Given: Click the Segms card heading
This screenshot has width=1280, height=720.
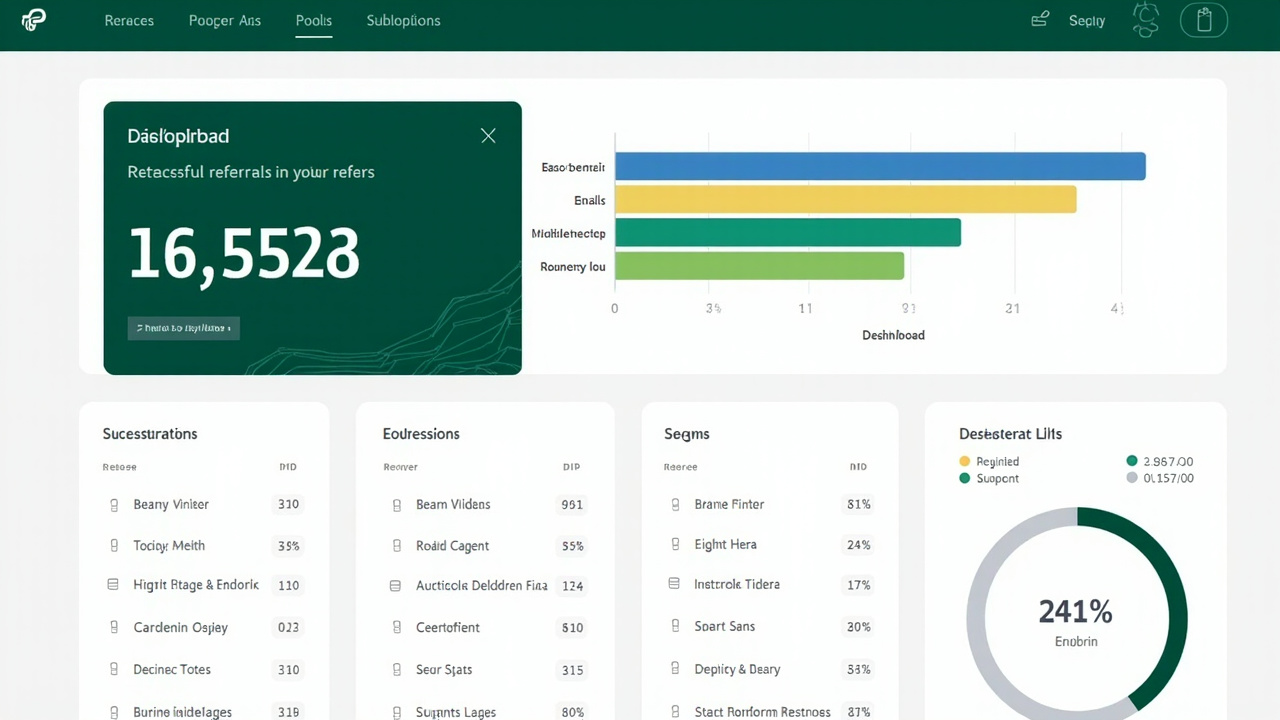Looking at the screenshot, I should click(687, 434).
